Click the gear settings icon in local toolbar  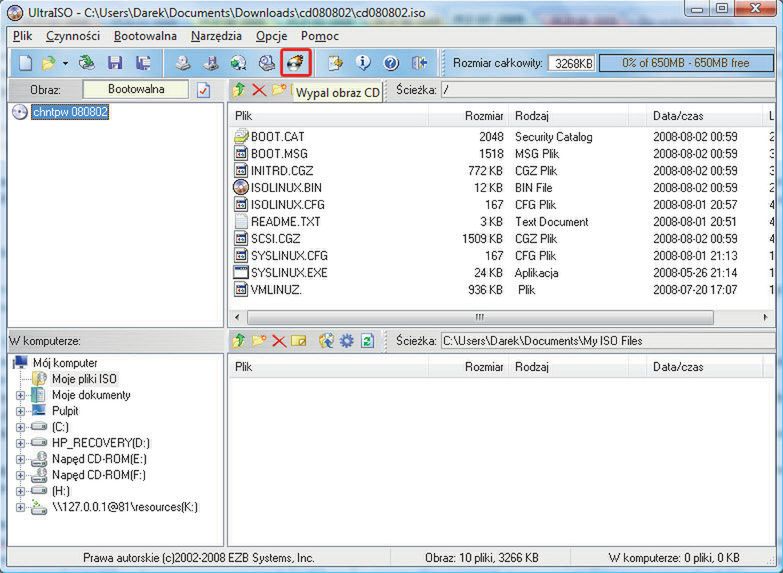point(346,341)
